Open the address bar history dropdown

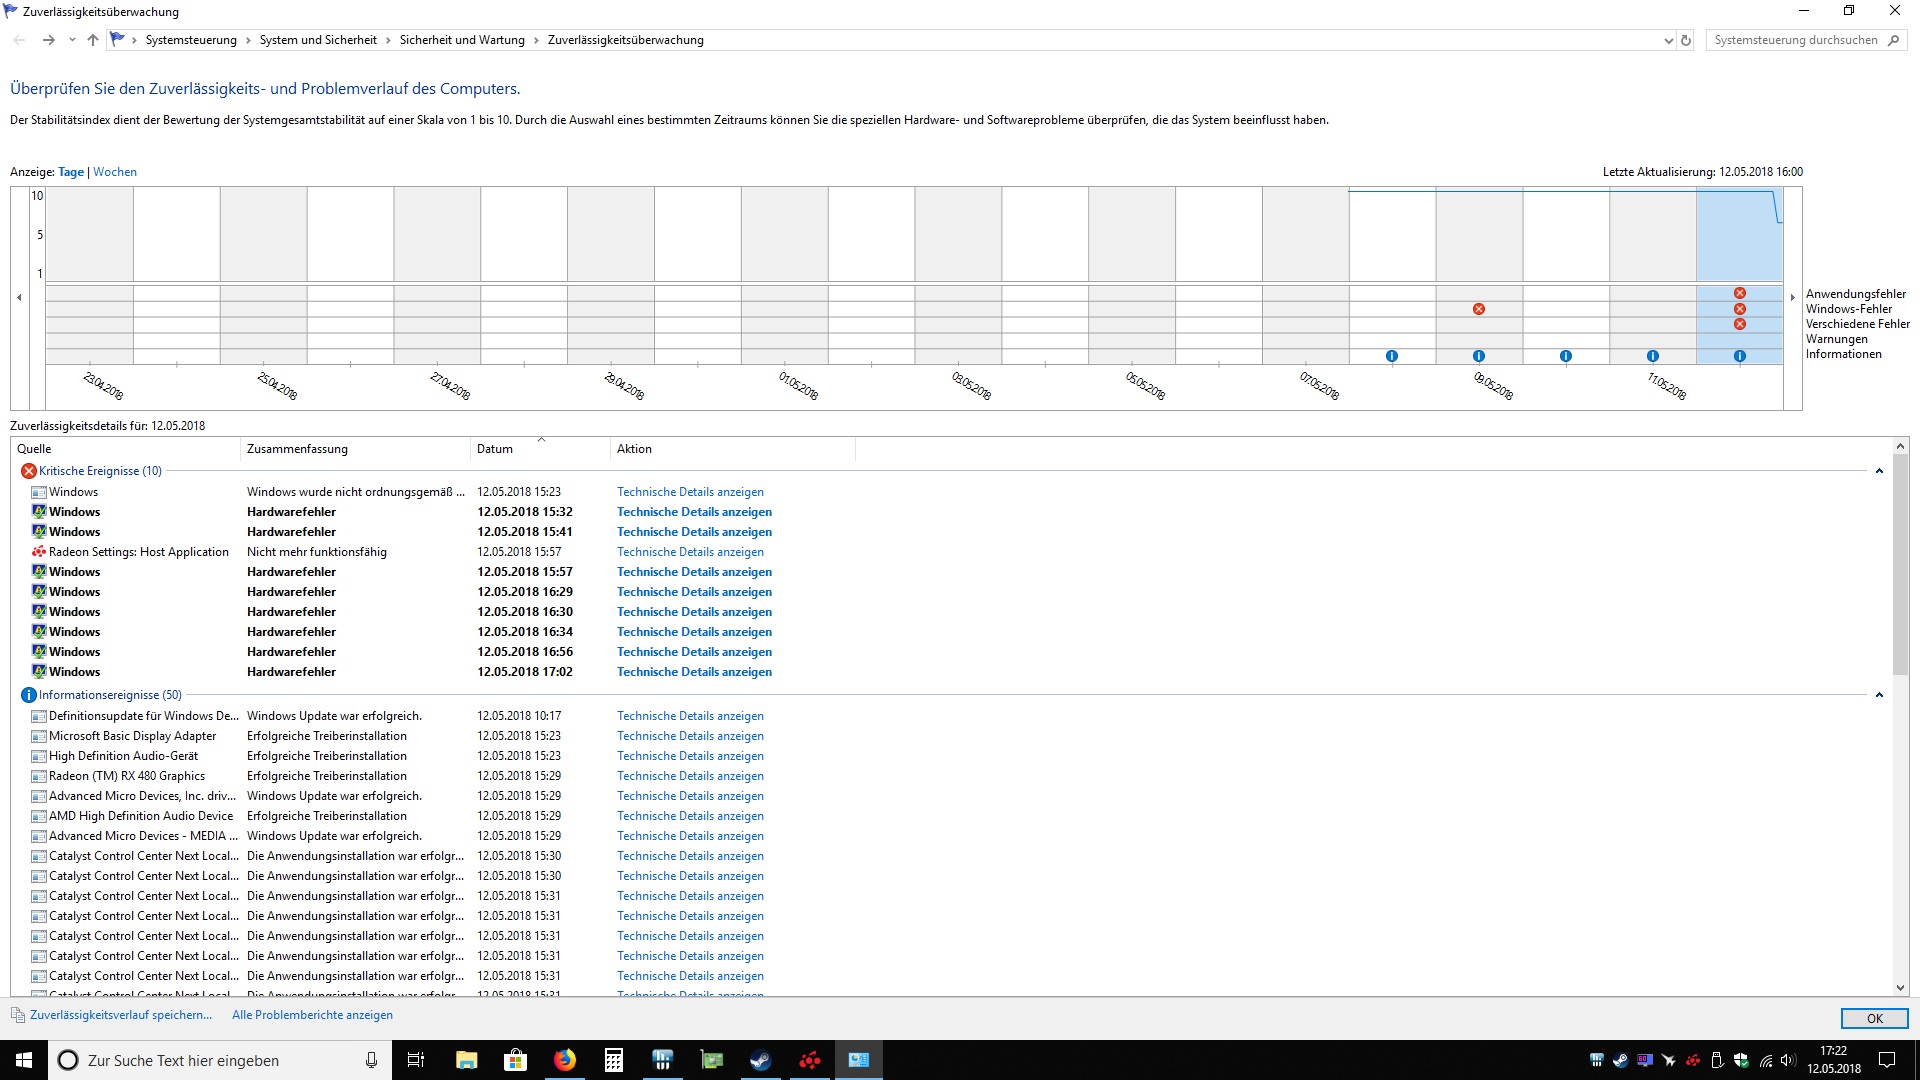1668,41
